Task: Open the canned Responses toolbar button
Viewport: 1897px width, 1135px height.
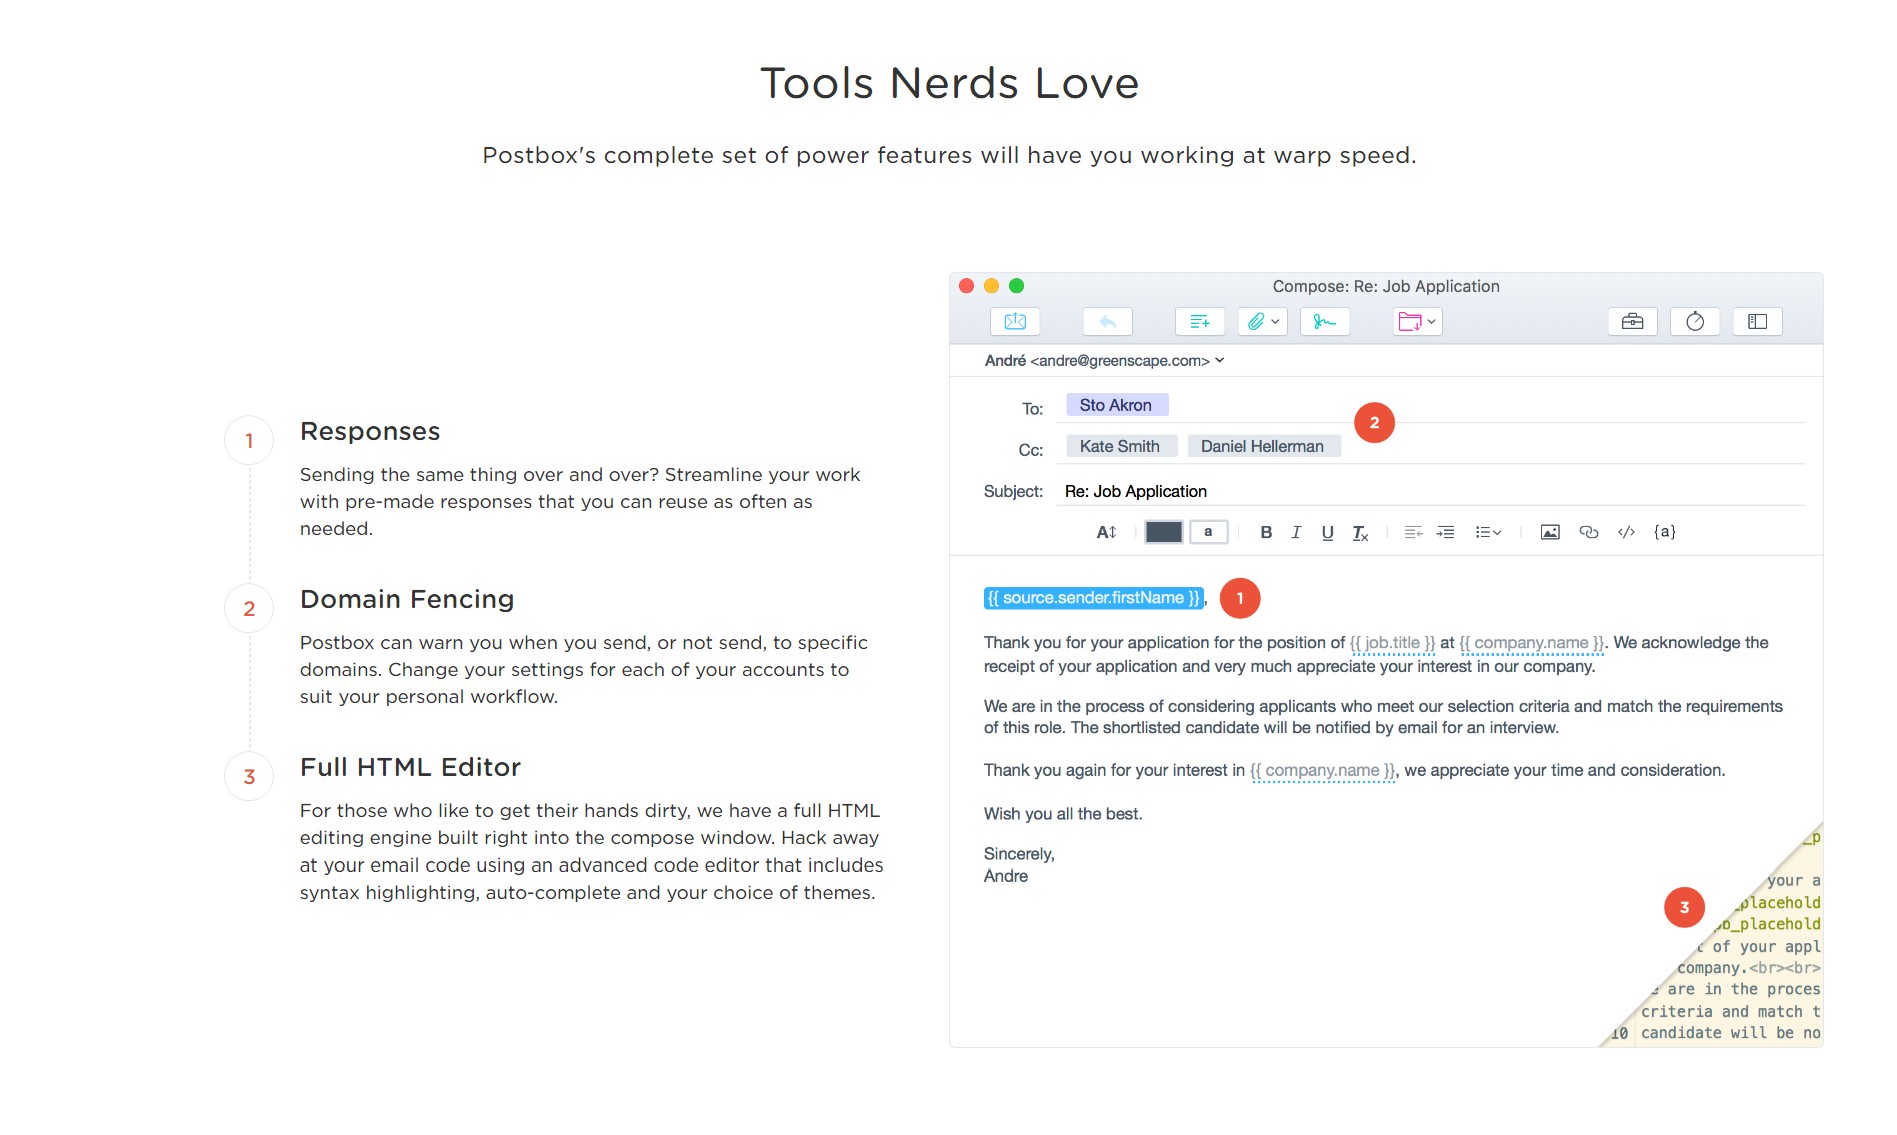Action: tap(1199, 321)
